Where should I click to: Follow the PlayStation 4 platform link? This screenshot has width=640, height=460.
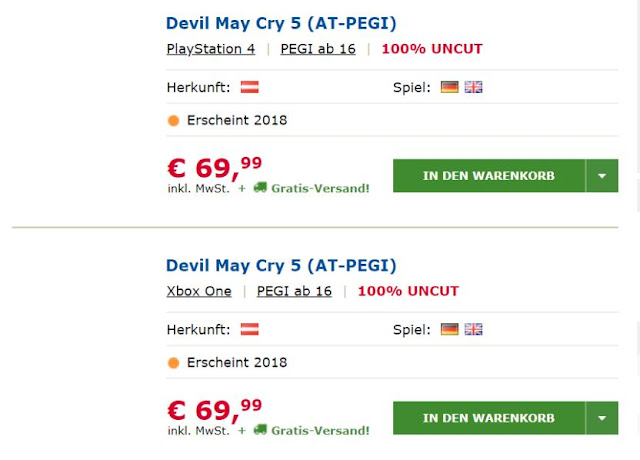(210, 49)
